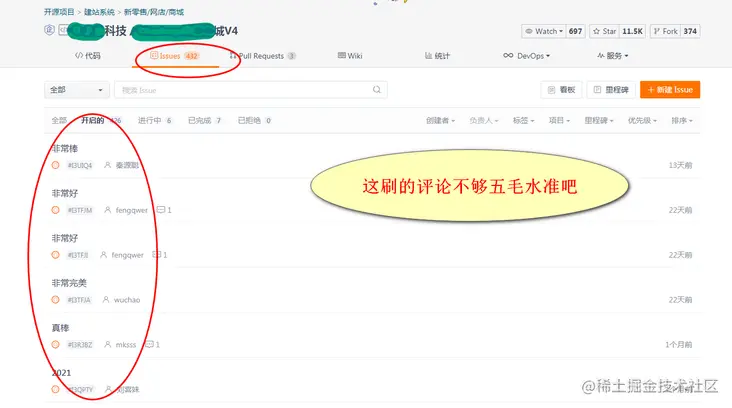Star this repository
This screenshot has height=408, width=732.
tap(604, 31)
